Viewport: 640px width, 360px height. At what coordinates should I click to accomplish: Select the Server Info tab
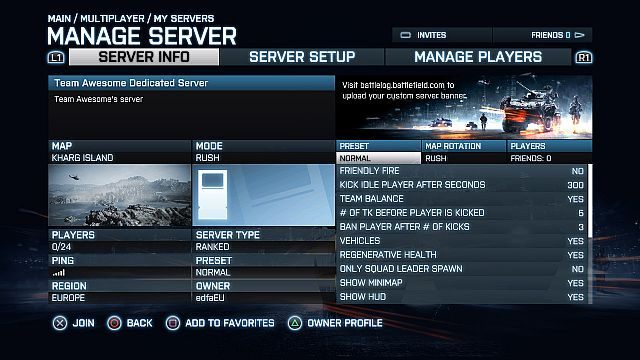point(144,57)
